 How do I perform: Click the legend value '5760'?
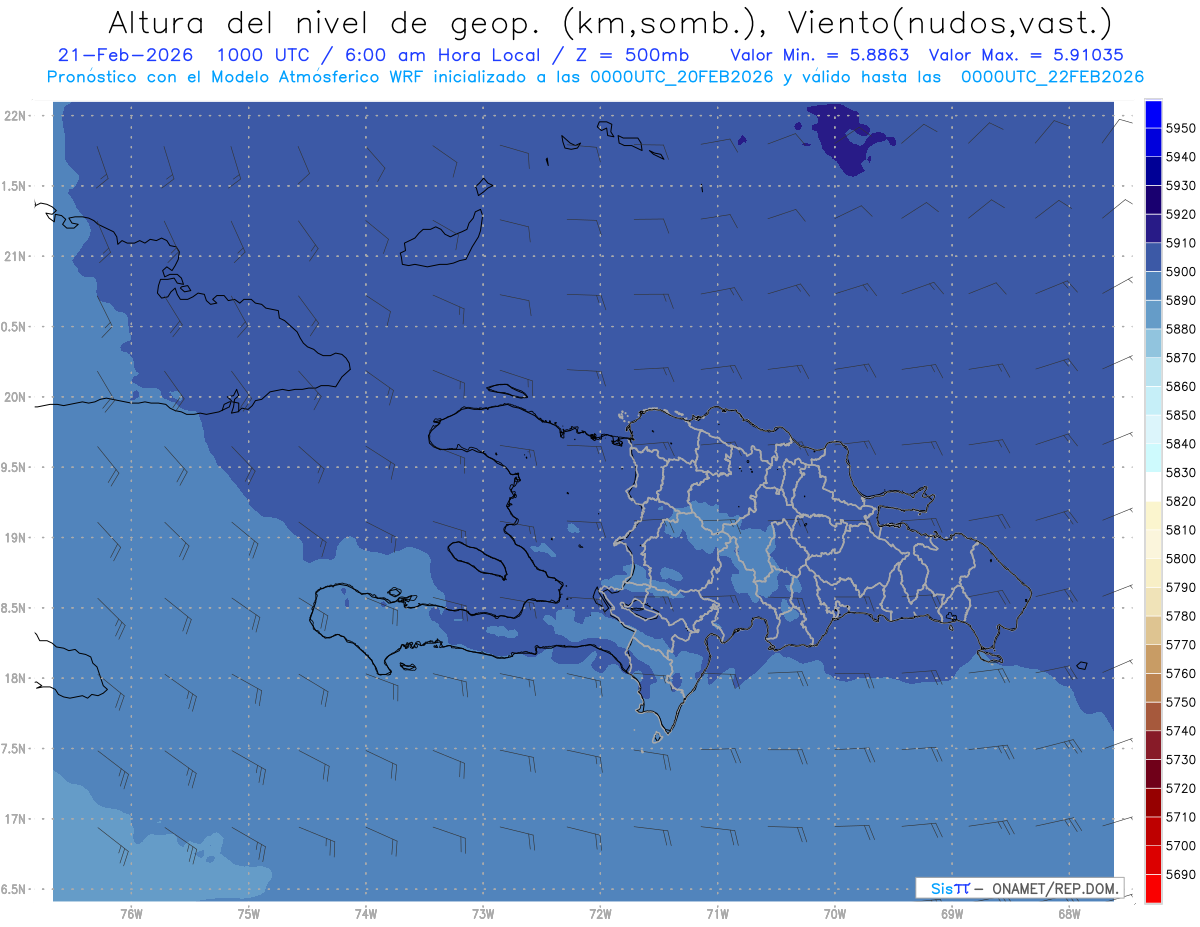click(1181, 674)
